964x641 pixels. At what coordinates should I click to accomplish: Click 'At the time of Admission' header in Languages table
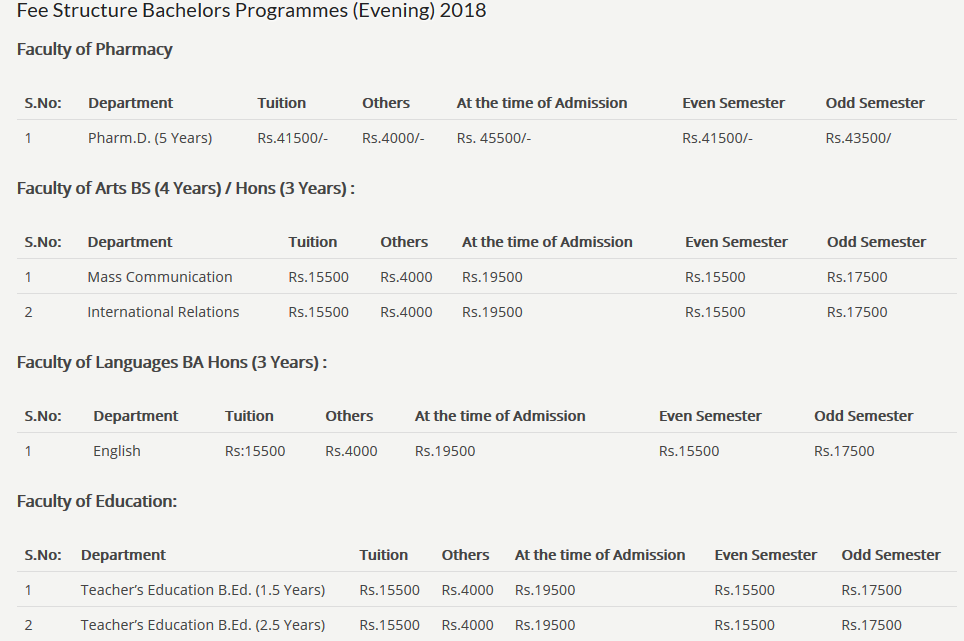pyautogui.click(x=500, y=416)
